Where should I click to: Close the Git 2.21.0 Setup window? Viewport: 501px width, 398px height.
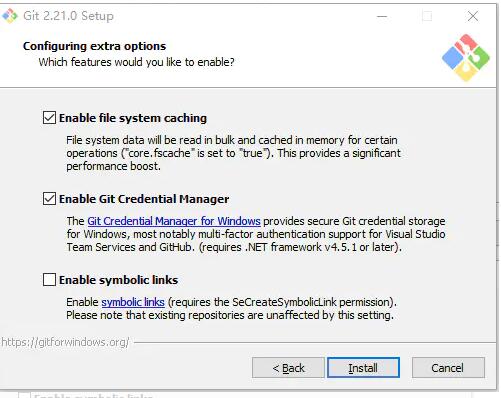tap(473, 16)
